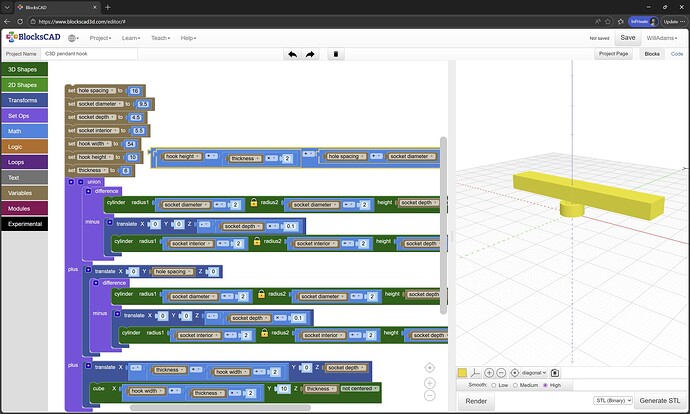690x414 pixels.
Task: Click the Render button
Action: coord(476,401)
